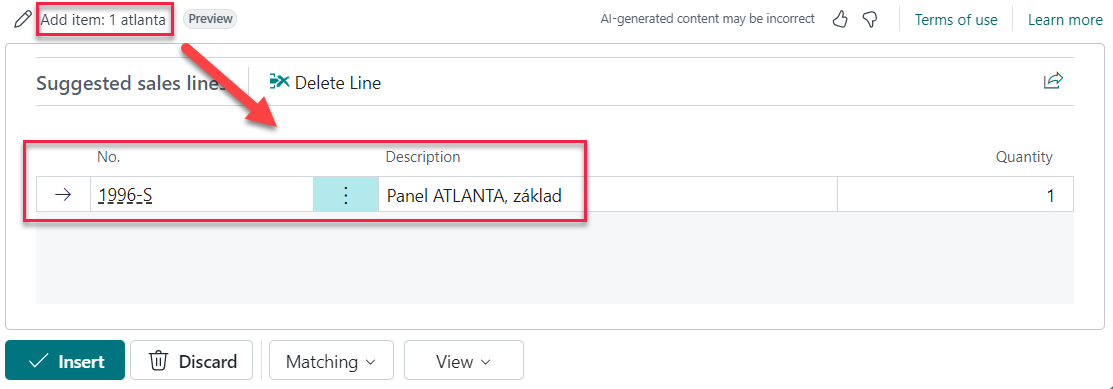The height and width of the screenshot is (389, 1113).
Task: Click the Delete Line icon
Action: point(279,82)
